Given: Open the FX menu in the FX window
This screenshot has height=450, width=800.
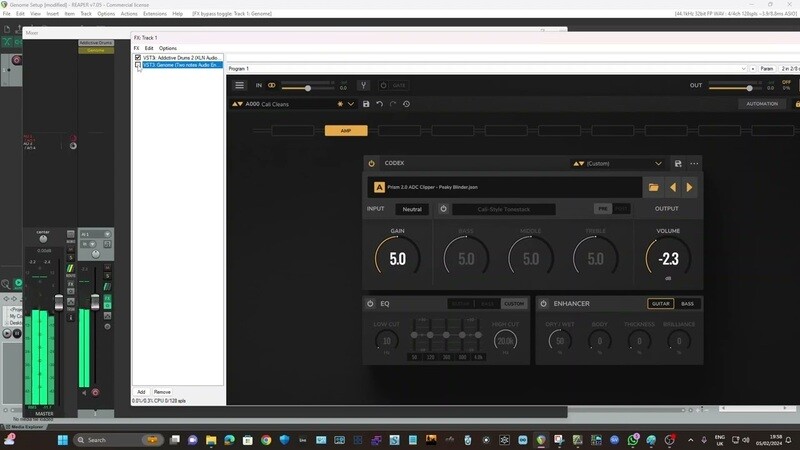Looking at the screenshot, I should [x=136, y=48].
